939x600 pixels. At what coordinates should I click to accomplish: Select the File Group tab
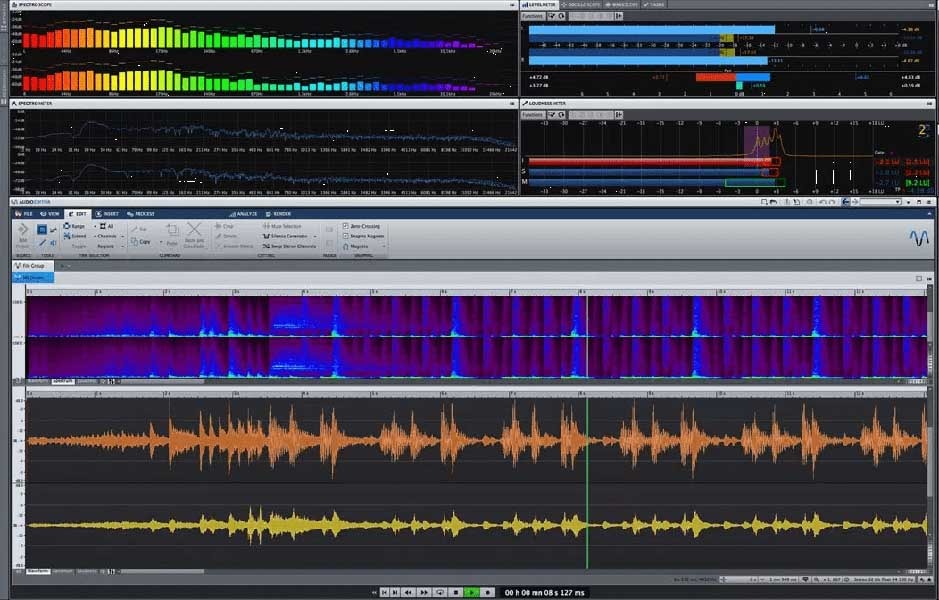pos(33,266)
